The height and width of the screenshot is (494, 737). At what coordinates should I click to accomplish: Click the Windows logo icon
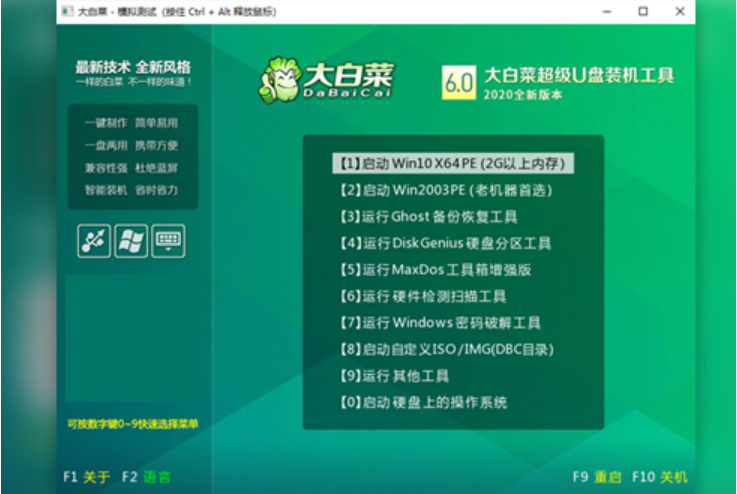pos(131,241)
